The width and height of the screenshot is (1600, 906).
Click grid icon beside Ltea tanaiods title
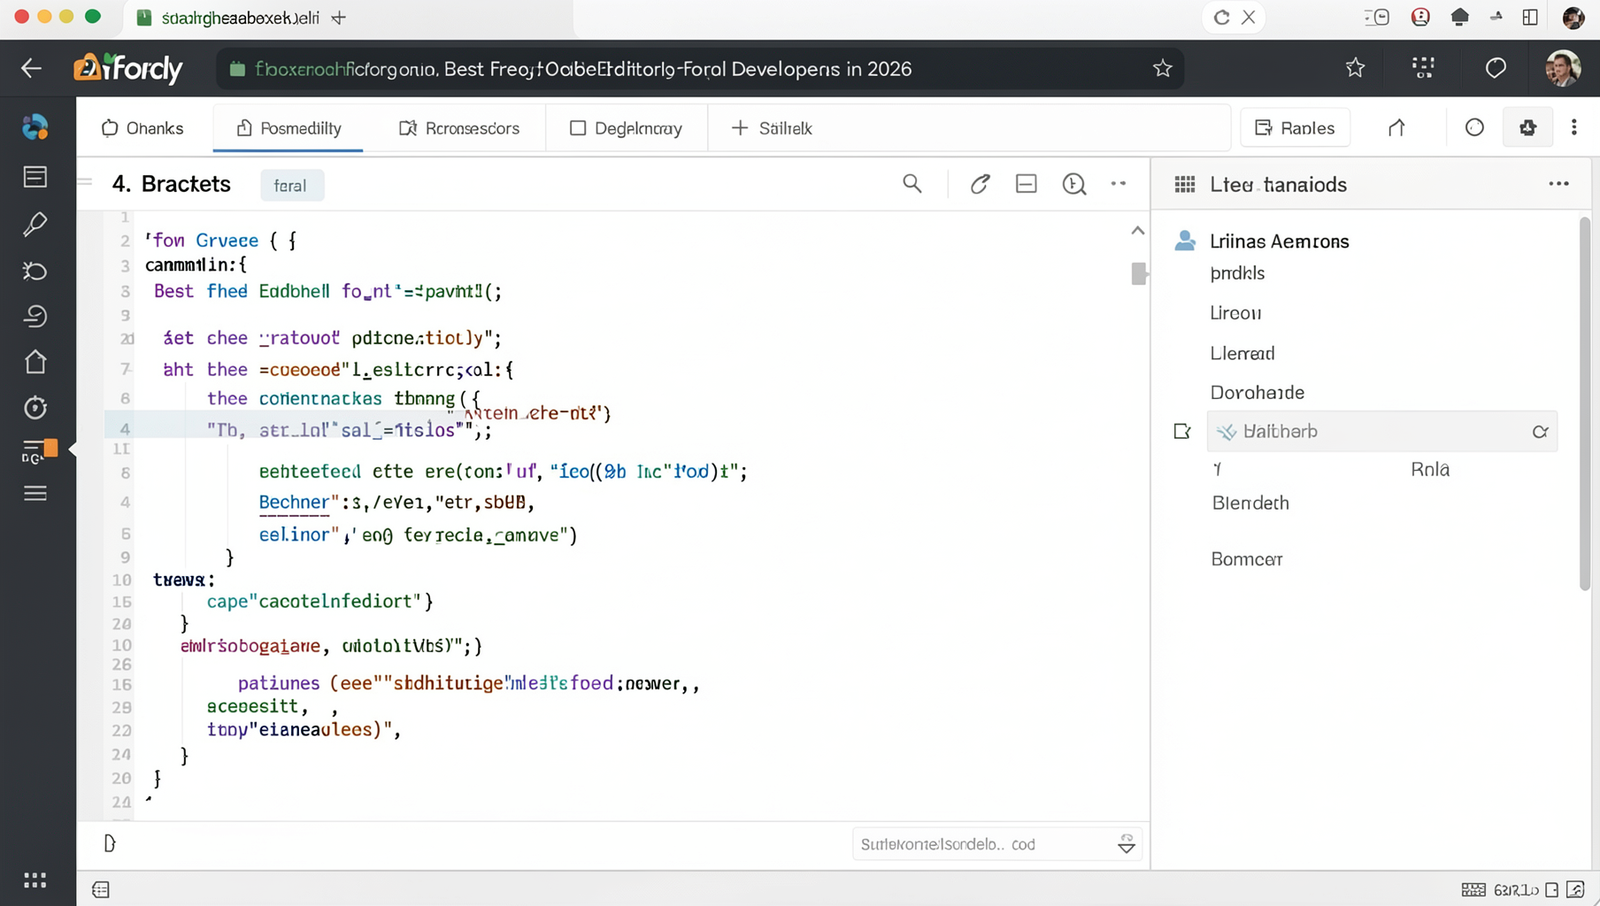tap(1185, 184)
